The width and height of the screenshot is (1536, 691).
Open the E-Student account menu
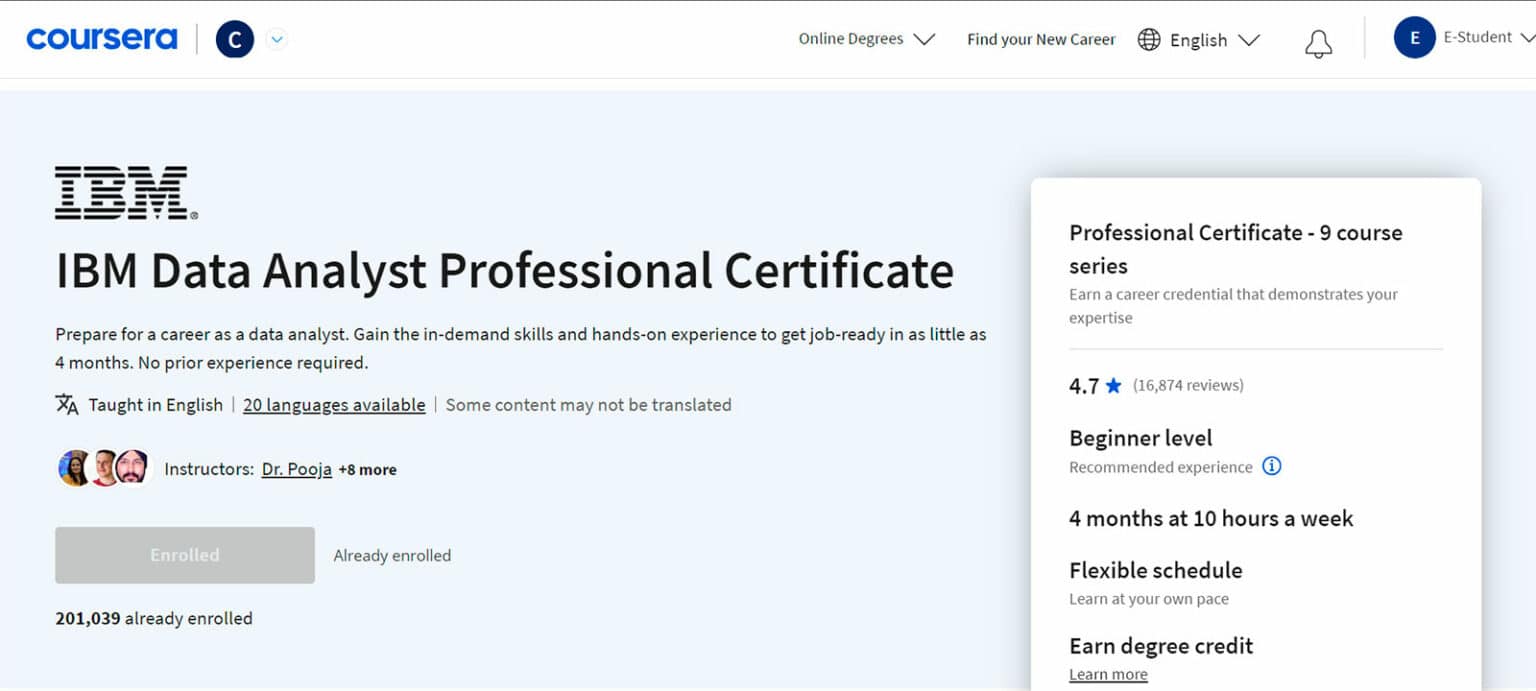pyautogui.click(x=1488, y=38)
